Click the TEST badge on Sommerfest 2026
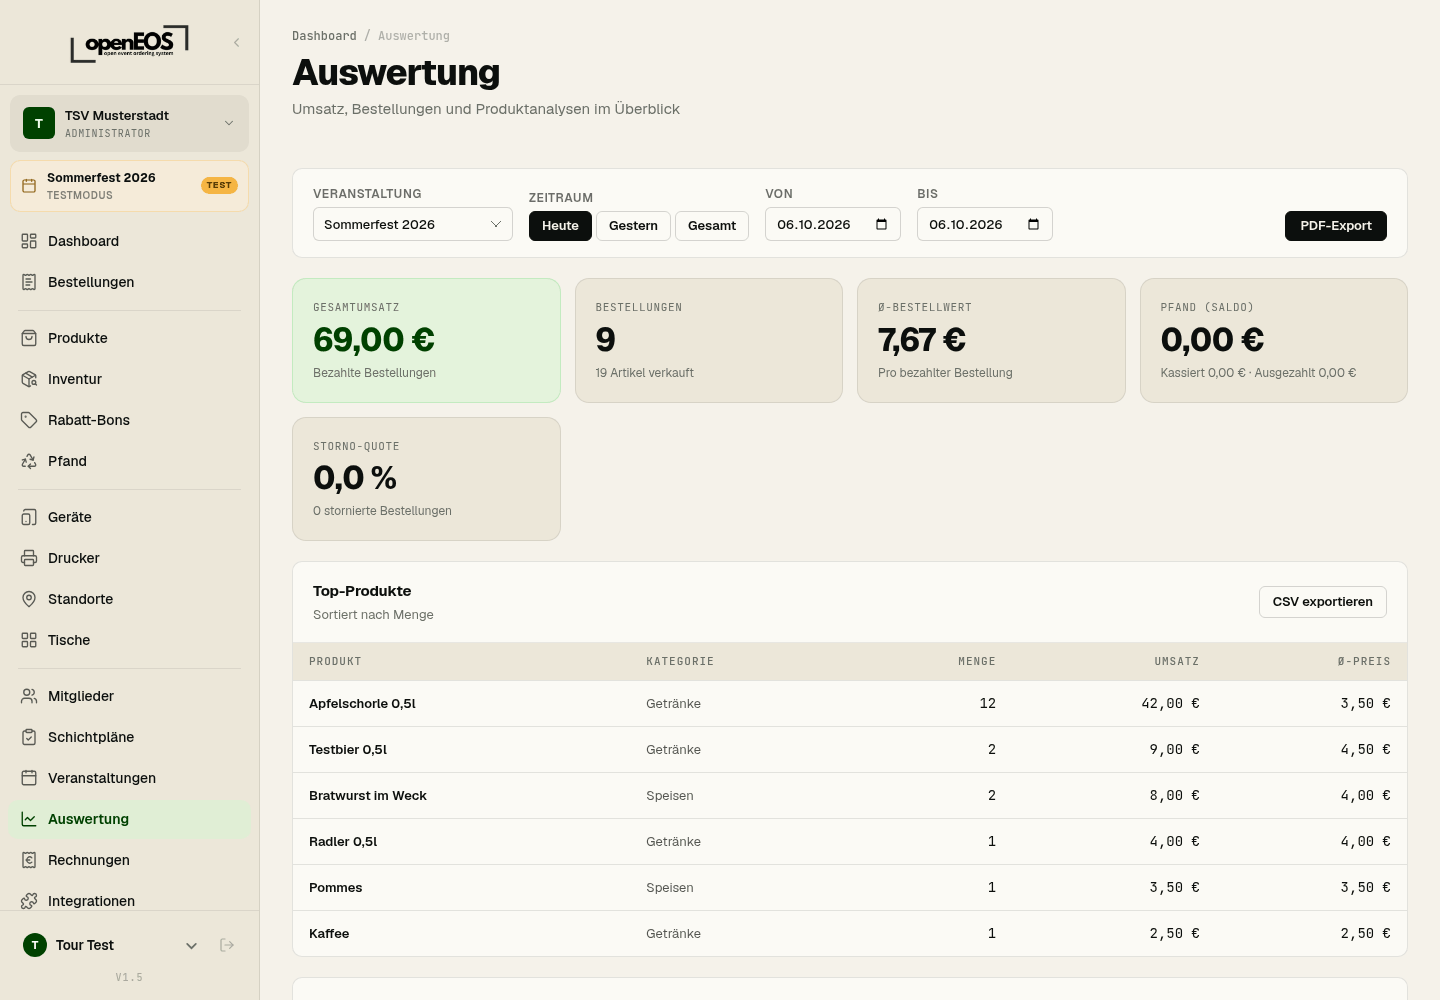 coord(219,185)
